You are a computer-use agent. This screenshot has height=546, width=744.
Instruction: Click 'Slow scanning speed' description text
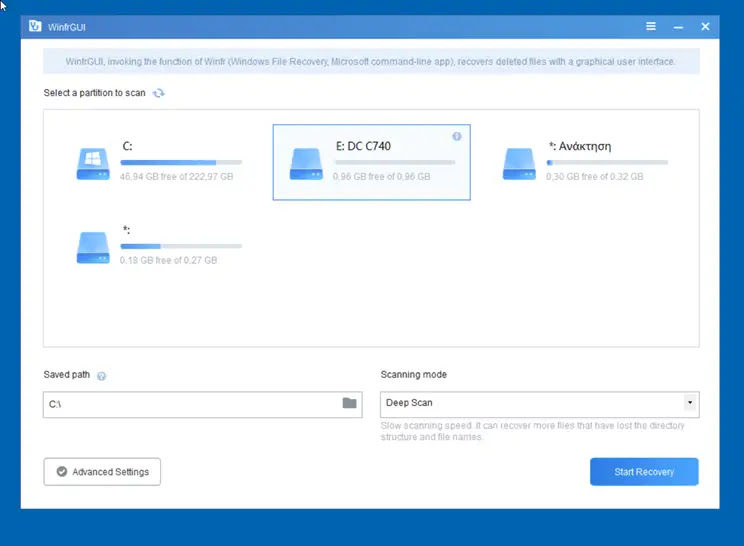[532, 431]
